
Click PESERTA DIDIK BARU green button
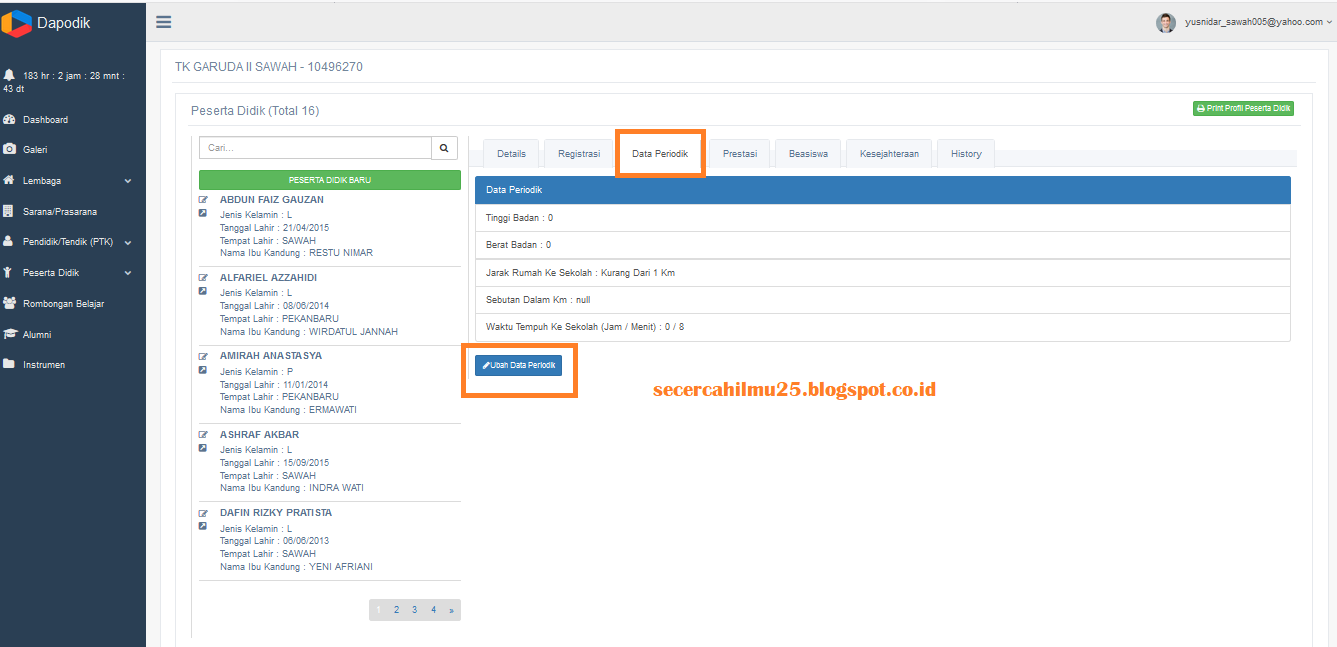pyautogui.click(x=330, y=180)
